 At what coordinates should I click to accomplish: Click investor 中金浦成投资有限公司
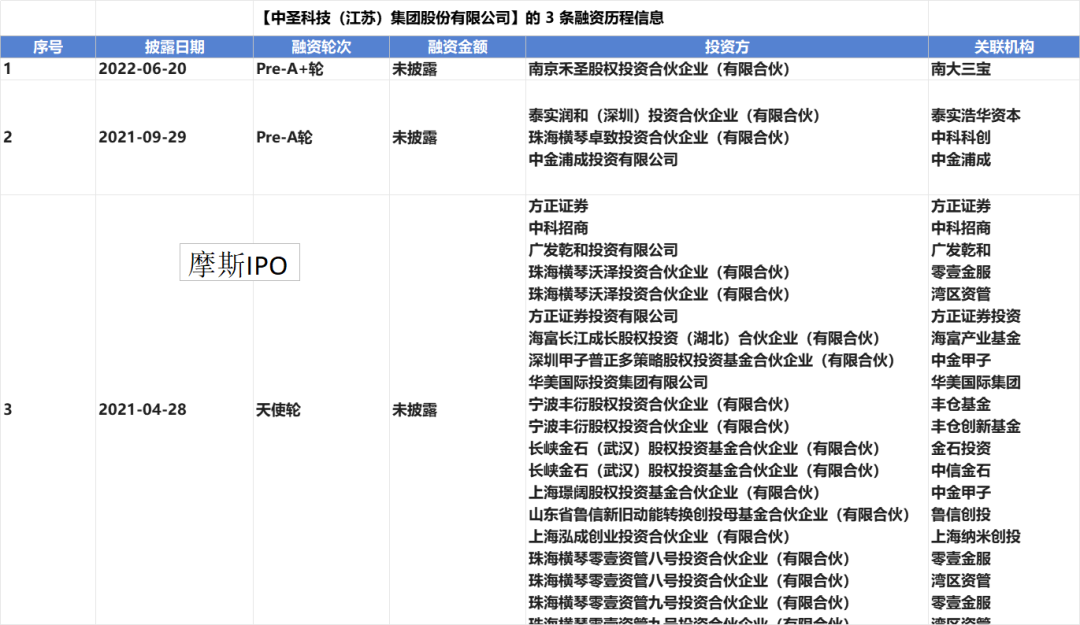click(603, 159)
